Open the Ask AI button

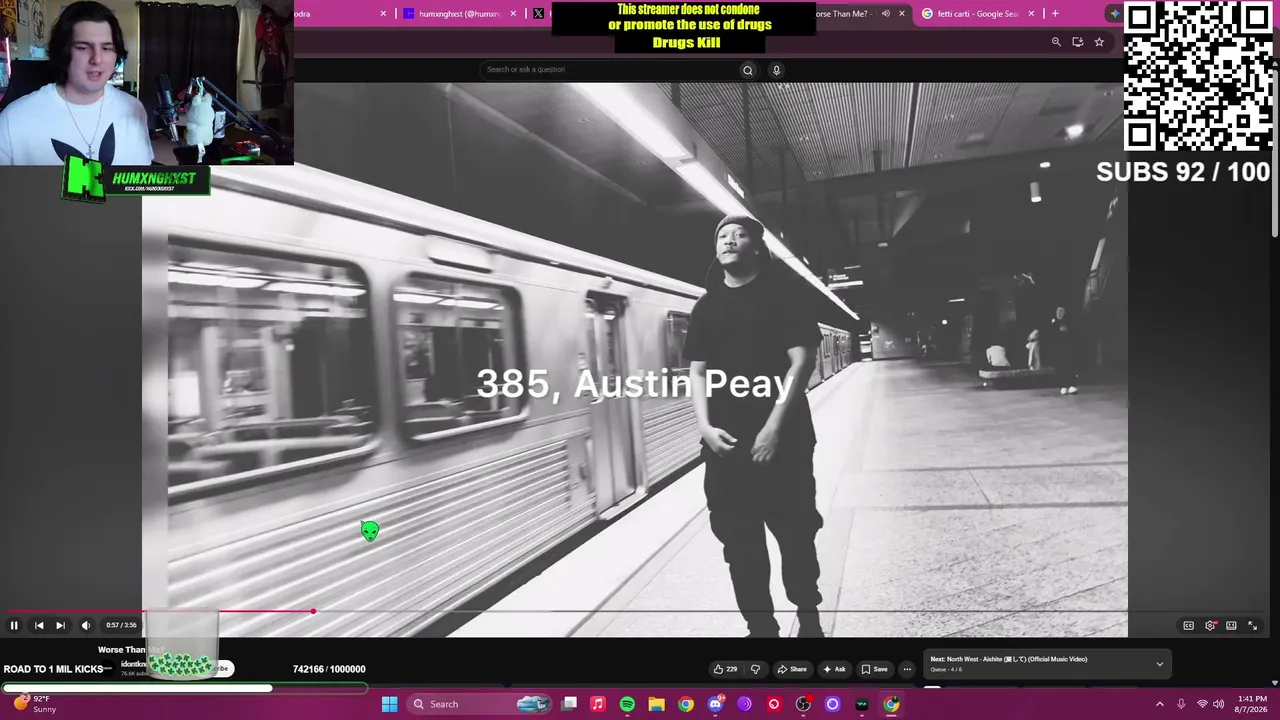pos(834,669)
